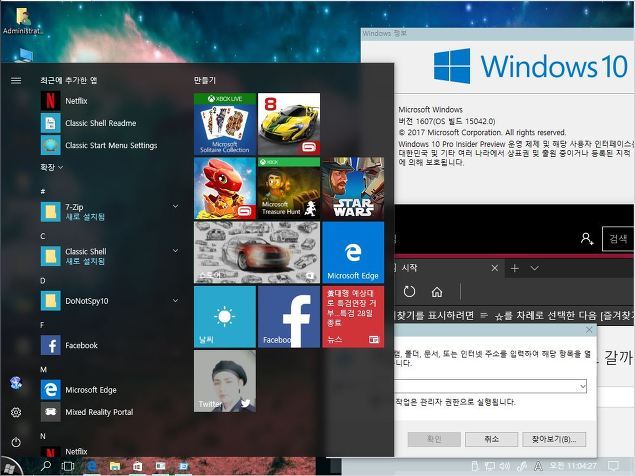Open the Power options in Start menu
Viewport: 635px width, 476px height.
tap(16, 442)
